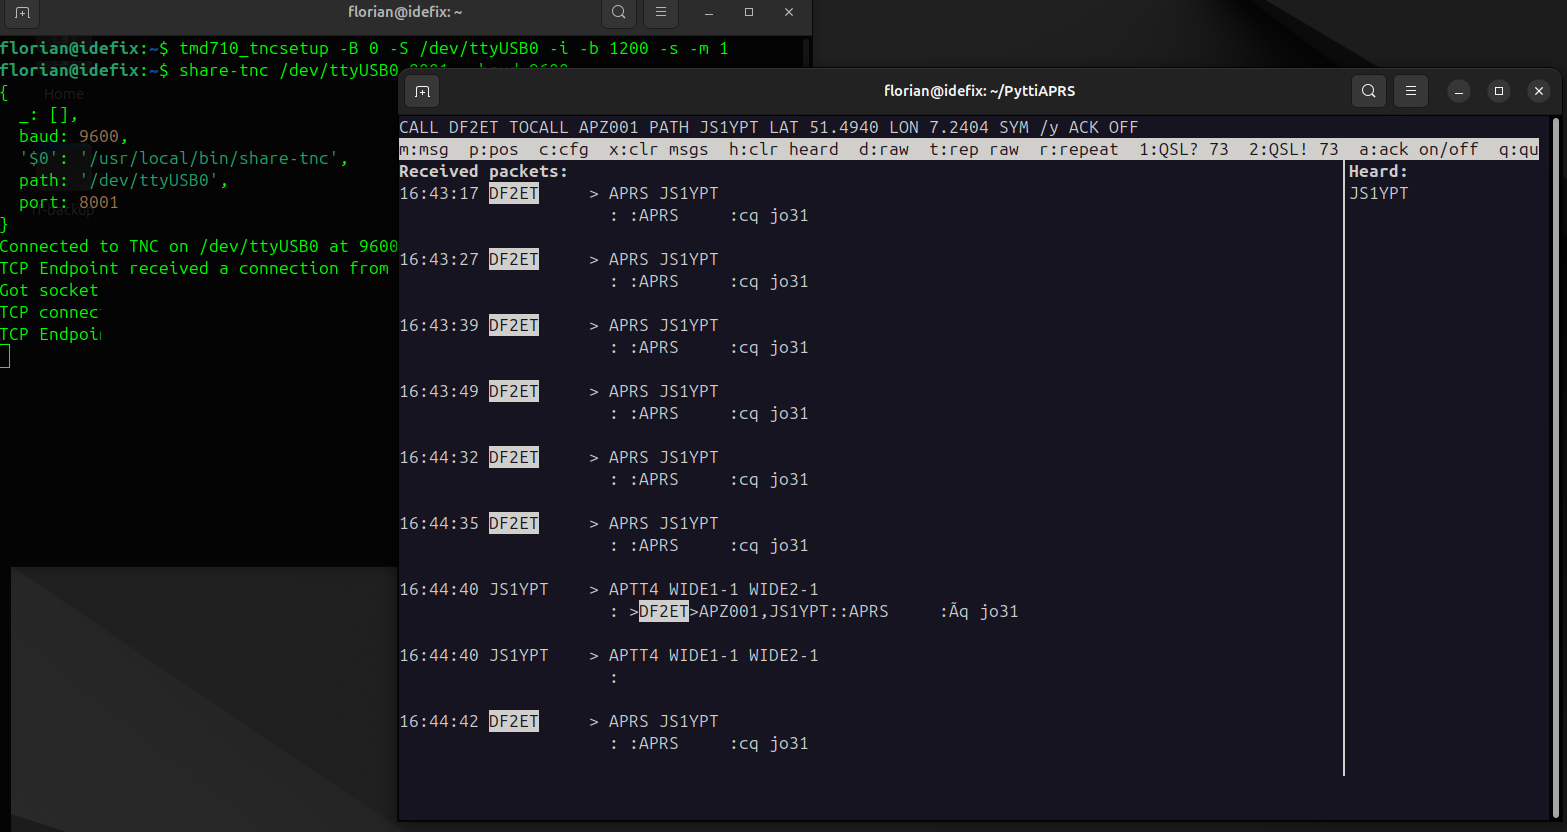Image resolution: width=1567 pixels, height=832 pixels.
Task: Maximize the PyttiAPRS terminal window
Action: click(x=1498, y=91)
